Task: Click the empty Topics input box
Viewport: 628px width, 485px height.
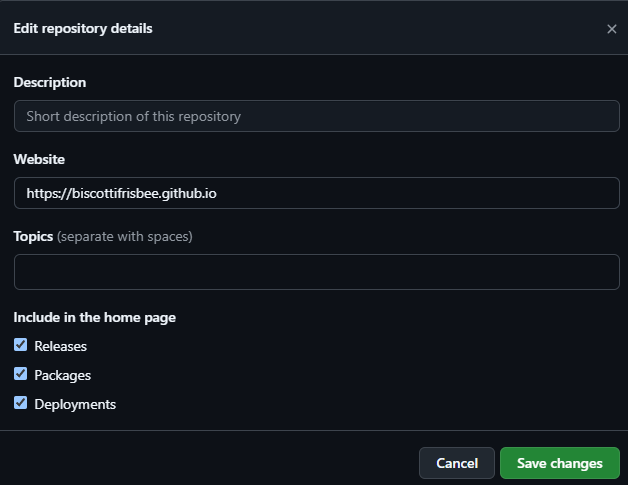Action: (x=316, y=271)
